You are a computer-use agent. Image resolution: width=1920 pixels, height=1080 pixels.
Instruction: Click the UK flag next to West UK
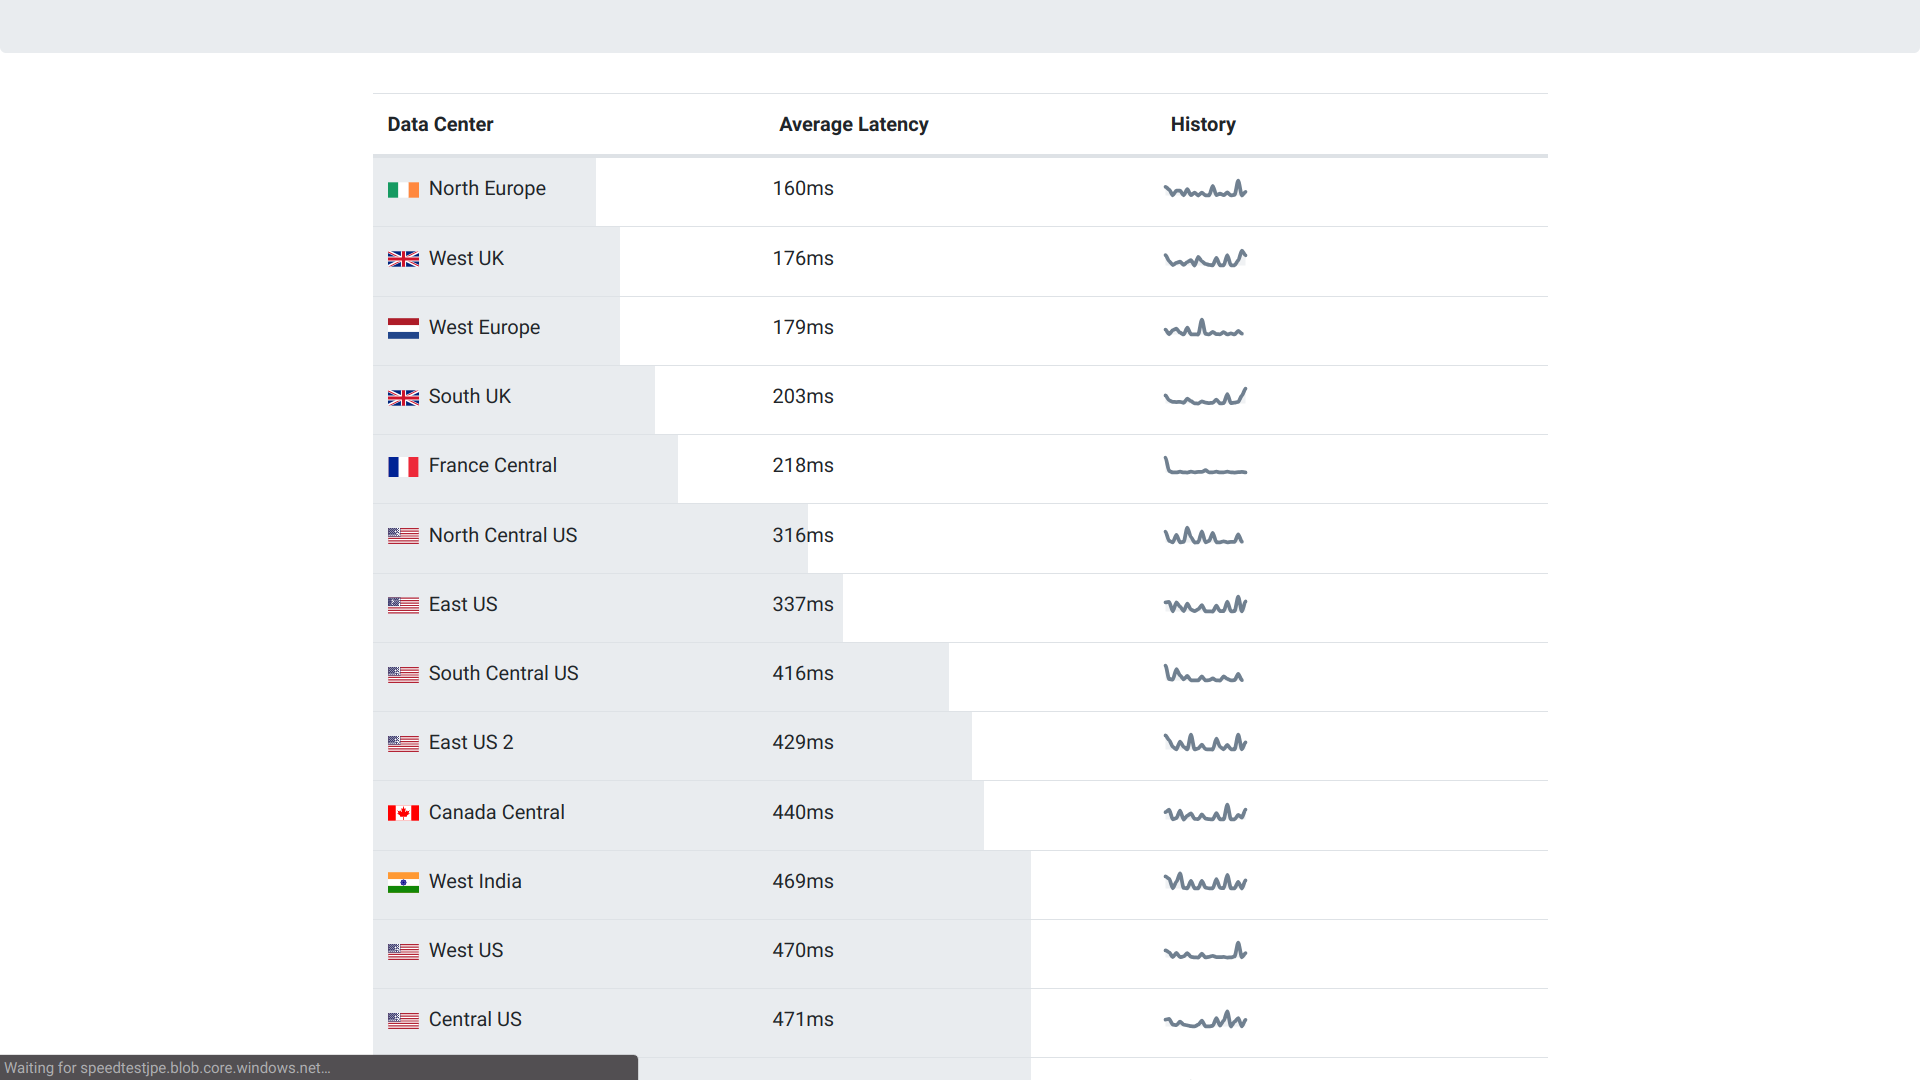click(x=403, y=259)
